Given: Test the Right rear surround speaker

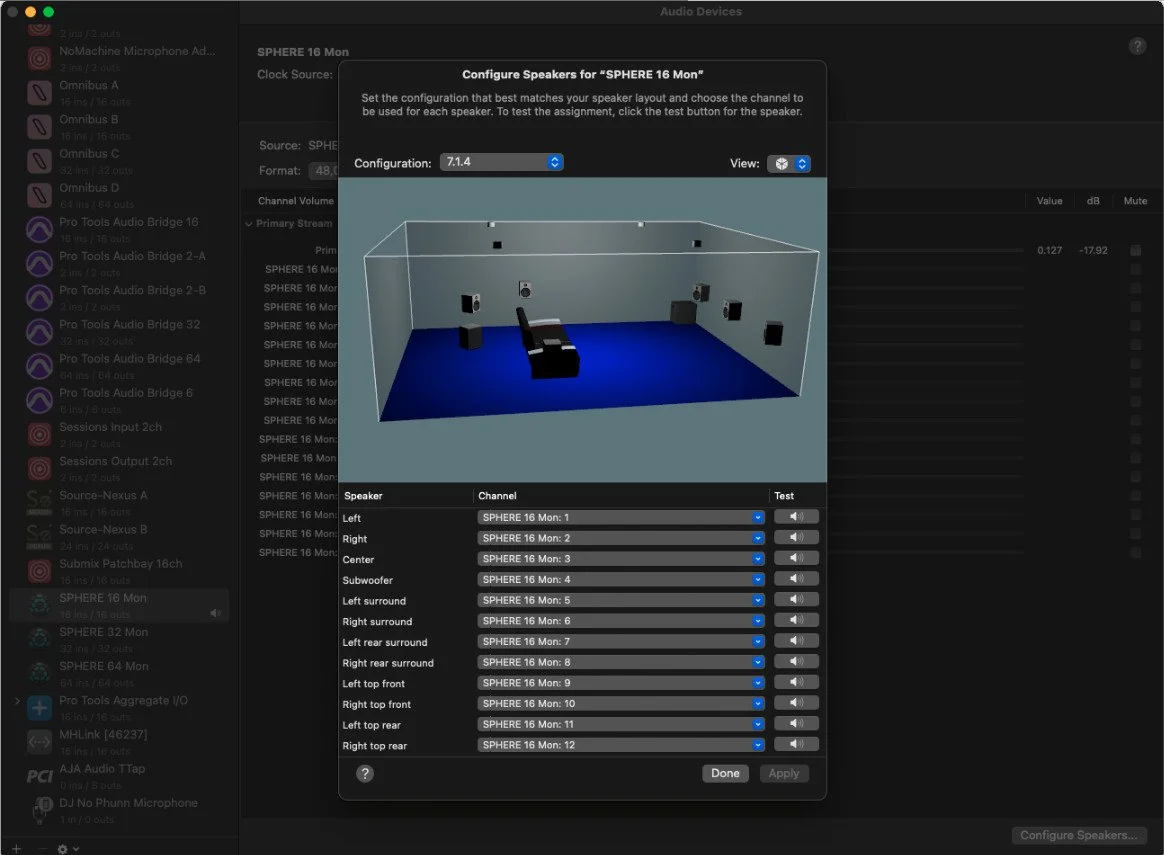Looking at the screenshot, I should (x=796, y=661).
